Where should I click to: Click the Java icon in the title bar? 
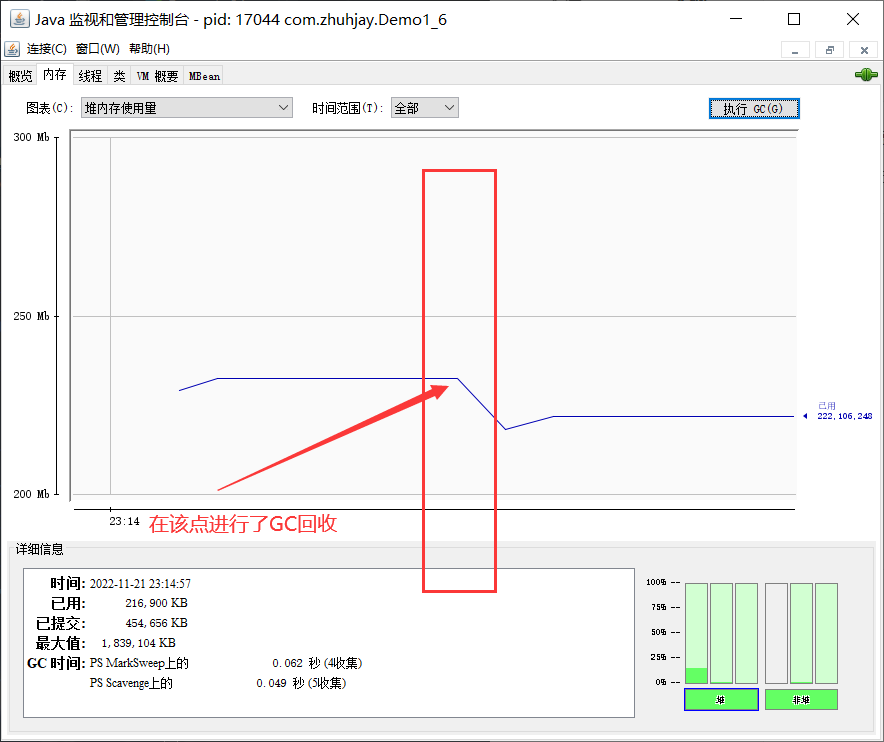18,19
